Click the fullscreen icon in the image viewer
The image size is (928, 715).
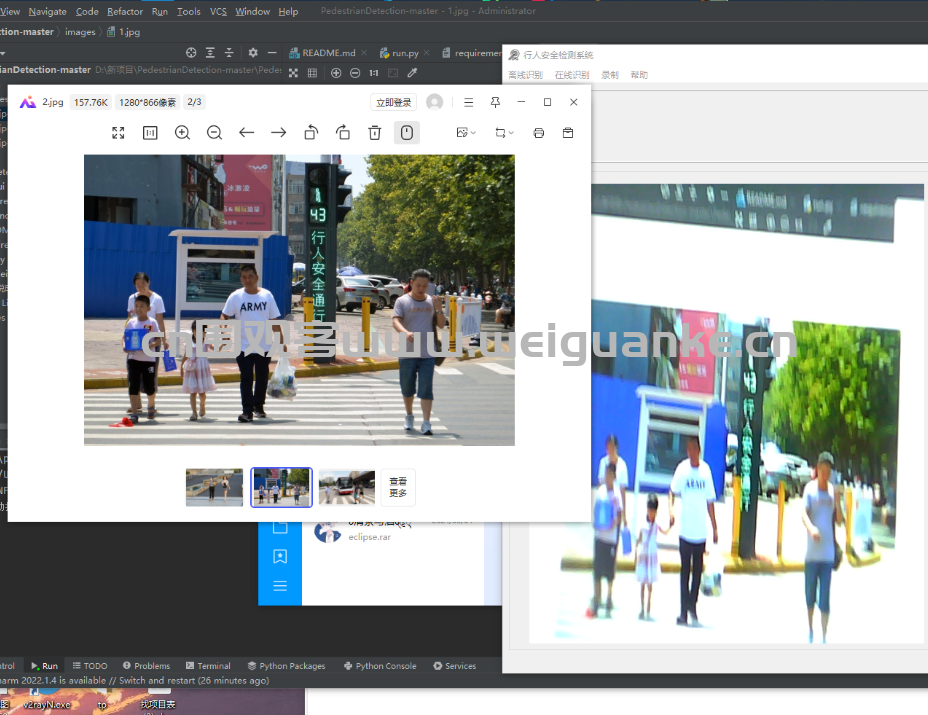point(118,133)
